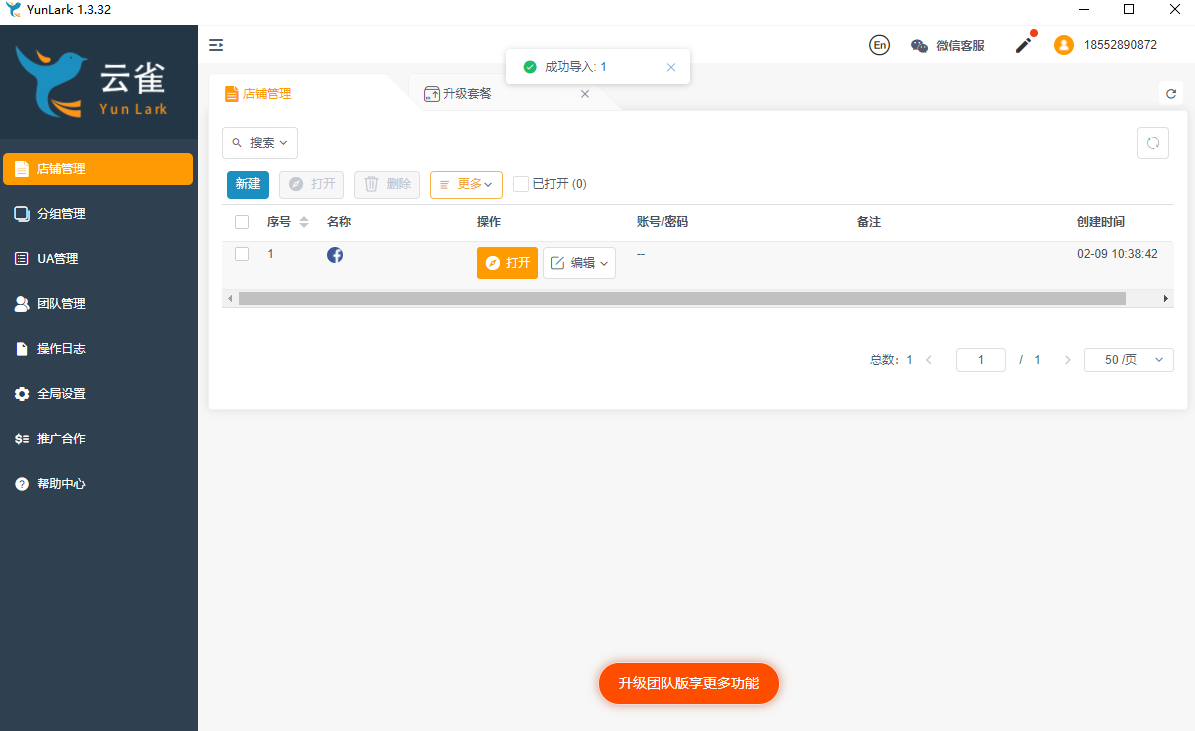Click the 名称 column header
This screenshot has height=731, width=1195.
(x=339, y=222)
